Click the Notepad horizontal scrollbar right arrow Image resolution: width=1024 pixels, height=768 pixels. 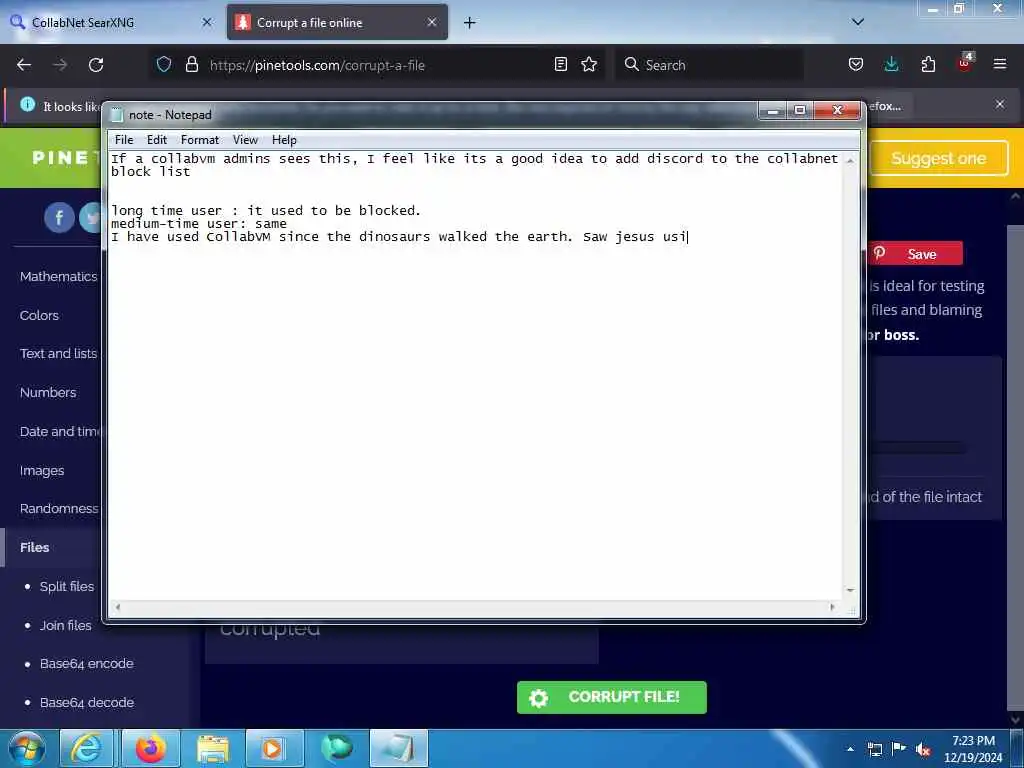[x=832, y=607]
